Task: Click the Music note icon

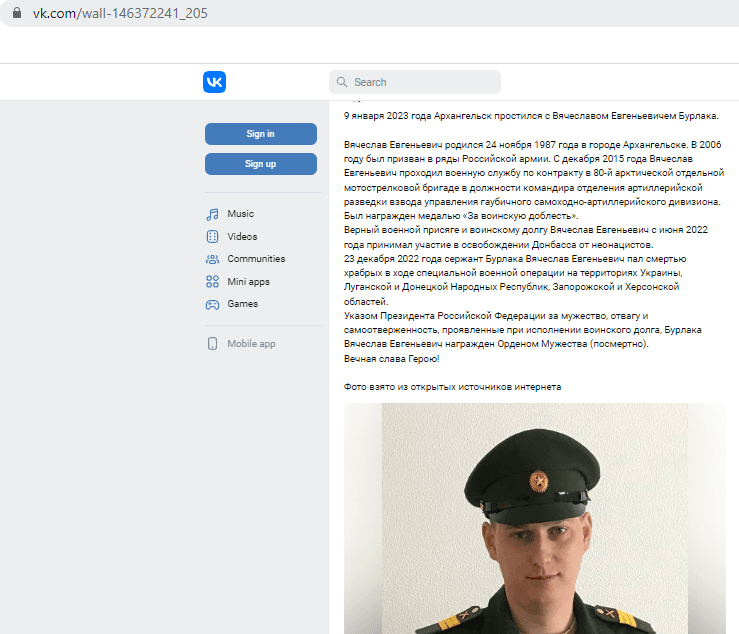Action: (x=213, y=214)
